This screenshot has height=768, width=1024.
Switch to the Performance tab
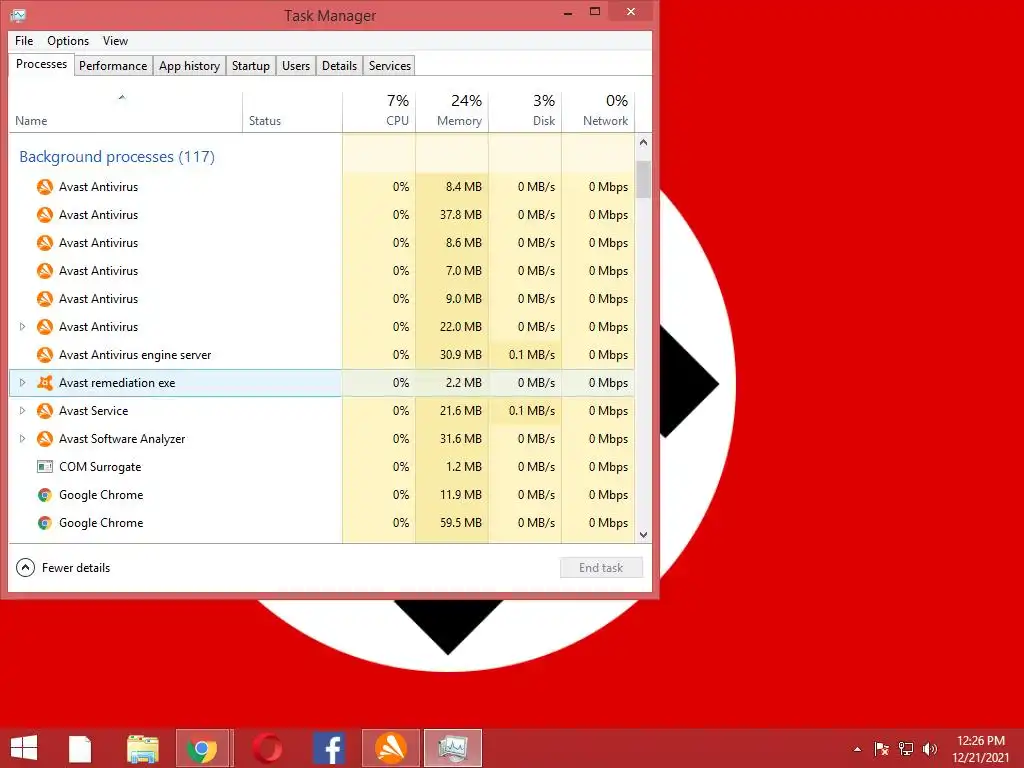tap(113, 66)
